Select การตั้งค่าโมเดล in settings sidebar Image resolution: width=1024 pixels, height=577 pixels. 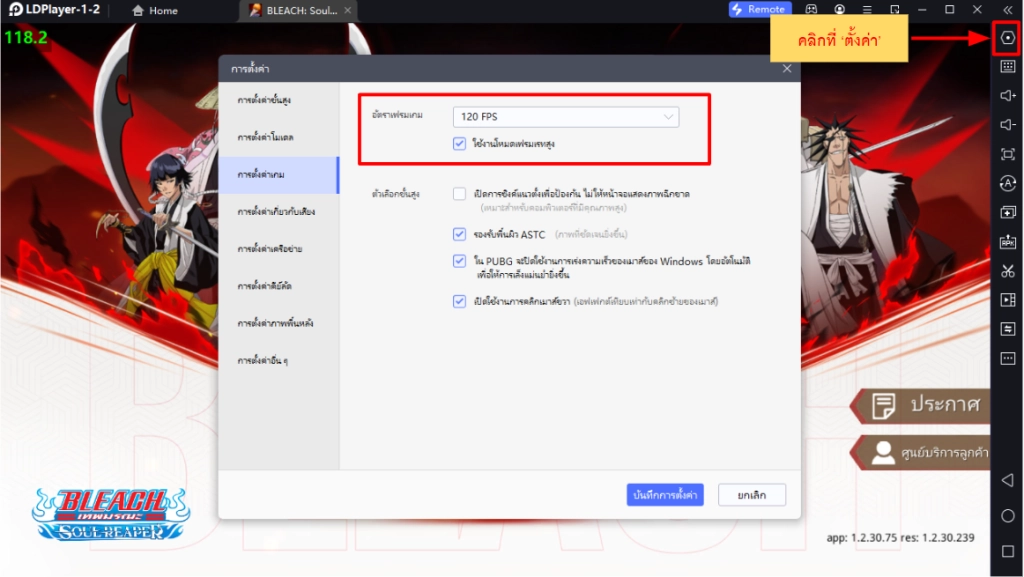click(x=279, y=137)
